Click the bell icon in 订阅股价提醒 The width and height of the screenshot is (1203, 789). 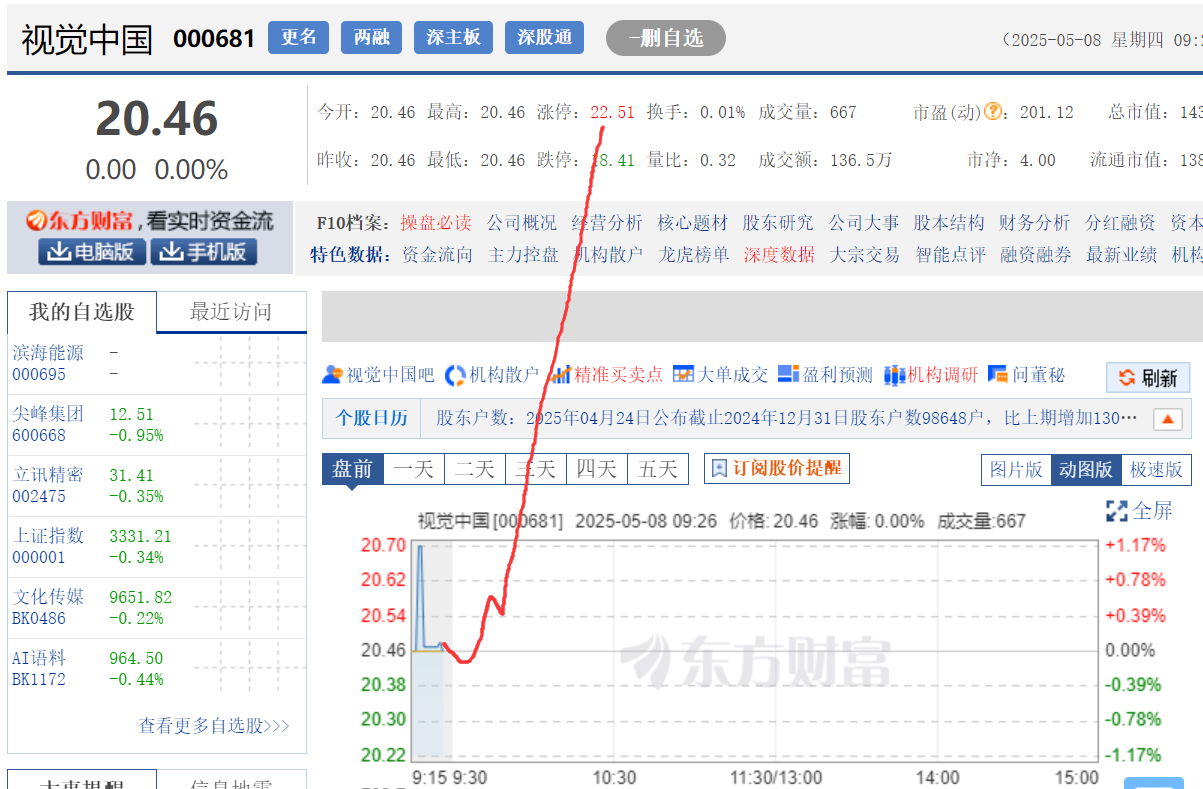[720, 468]
